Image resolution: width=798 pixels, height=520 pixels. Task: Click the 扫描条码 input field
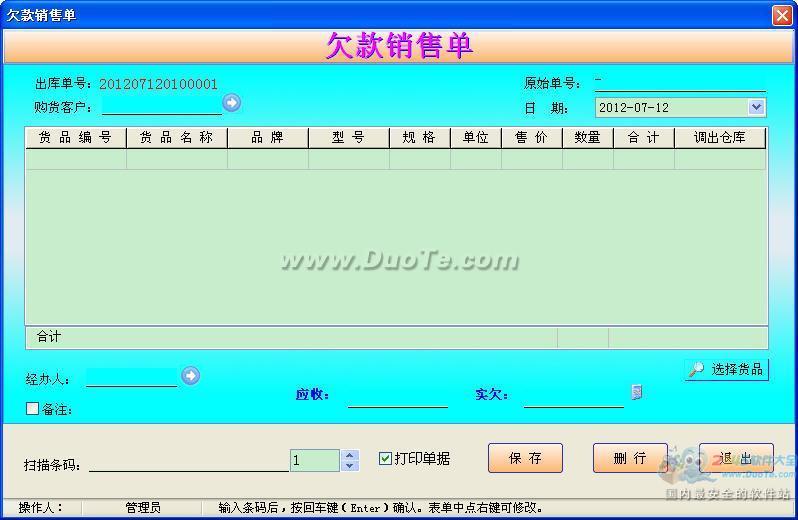pyautogui.click(x=189, y=463)
